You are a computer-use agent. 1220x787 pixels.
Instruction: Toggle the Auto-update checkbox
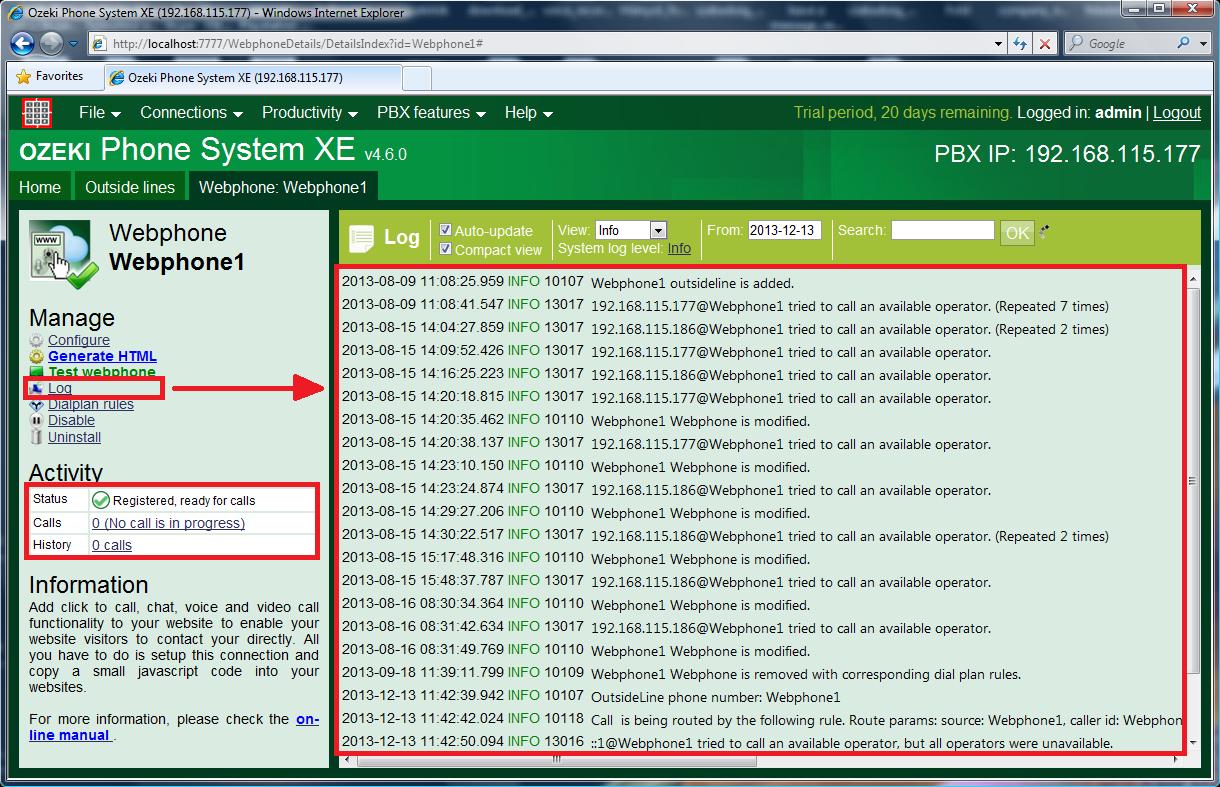pos(446,230)
